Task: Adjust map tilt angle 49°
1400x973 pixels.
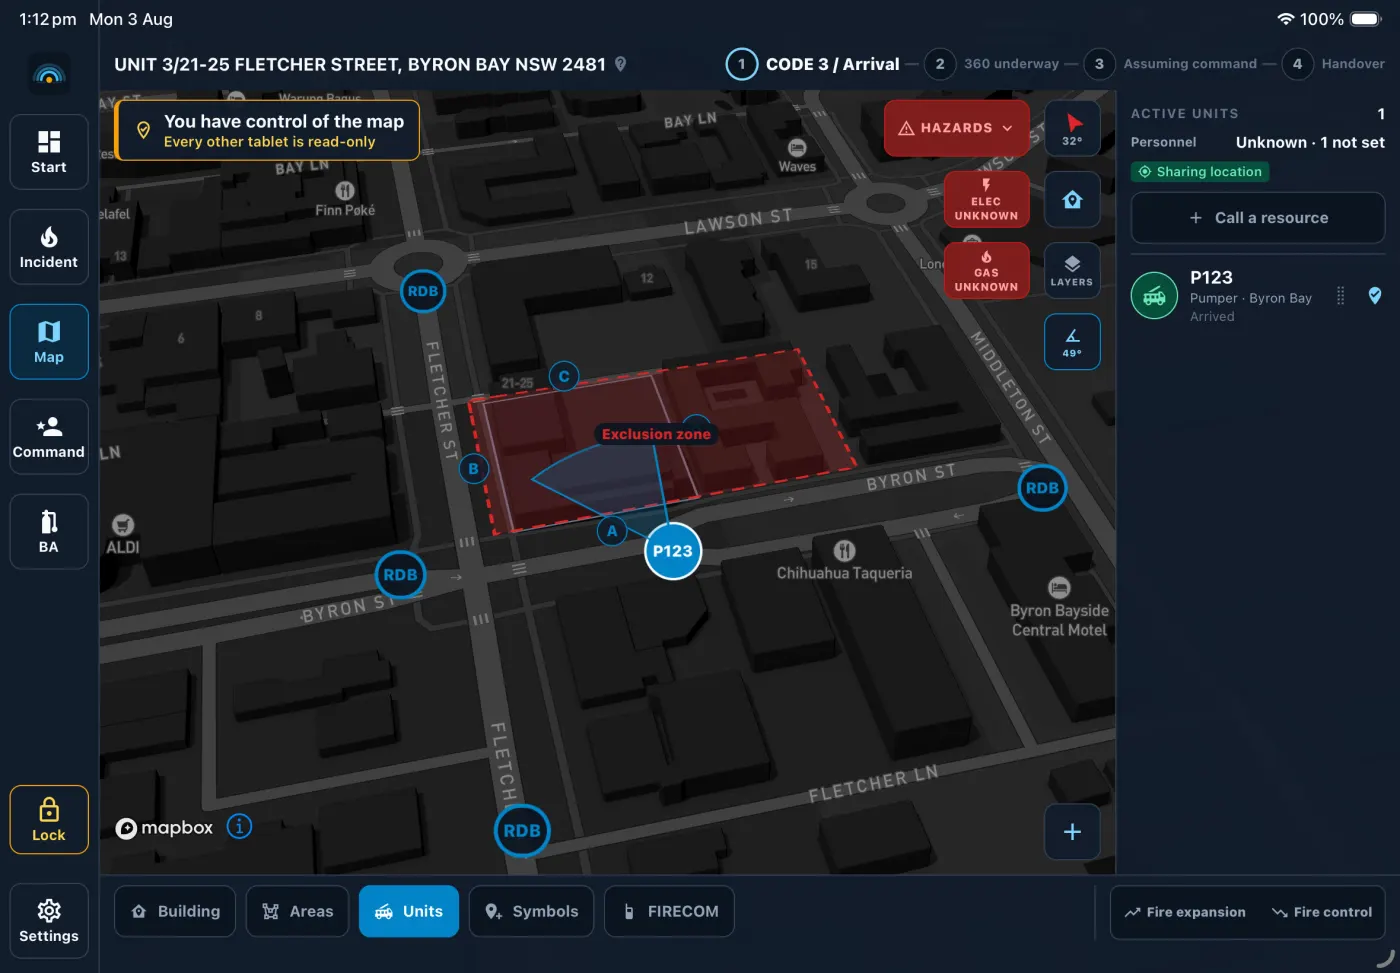Action: tap(1072, 342)
